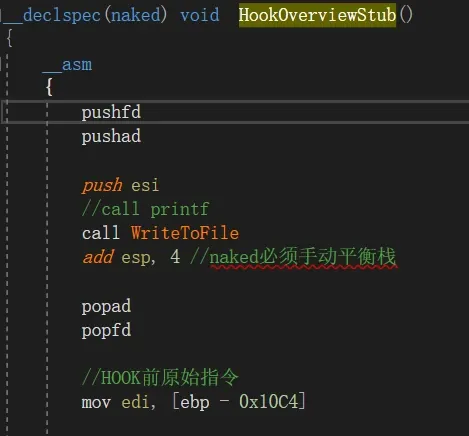Click the //HOOK前原始指令 comment
The height and width of the screenshot is (436, 469).
click(160, 378)
